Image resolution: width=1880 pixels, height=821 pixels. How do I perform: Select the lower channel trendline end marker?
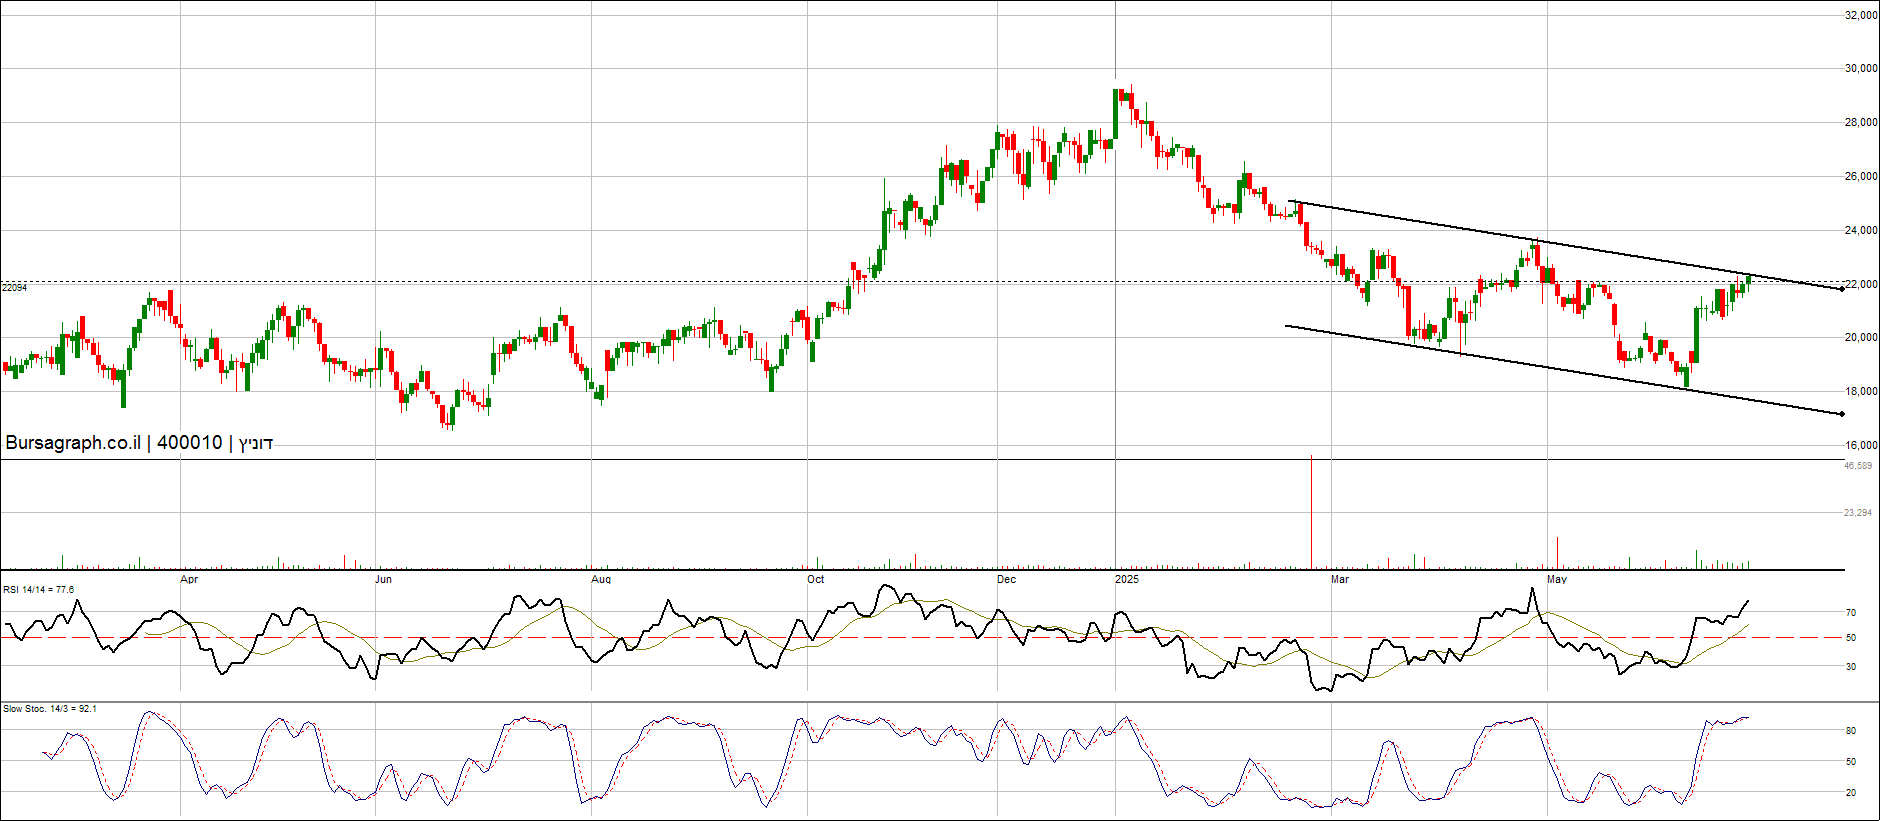click(x=1841, y=414)
